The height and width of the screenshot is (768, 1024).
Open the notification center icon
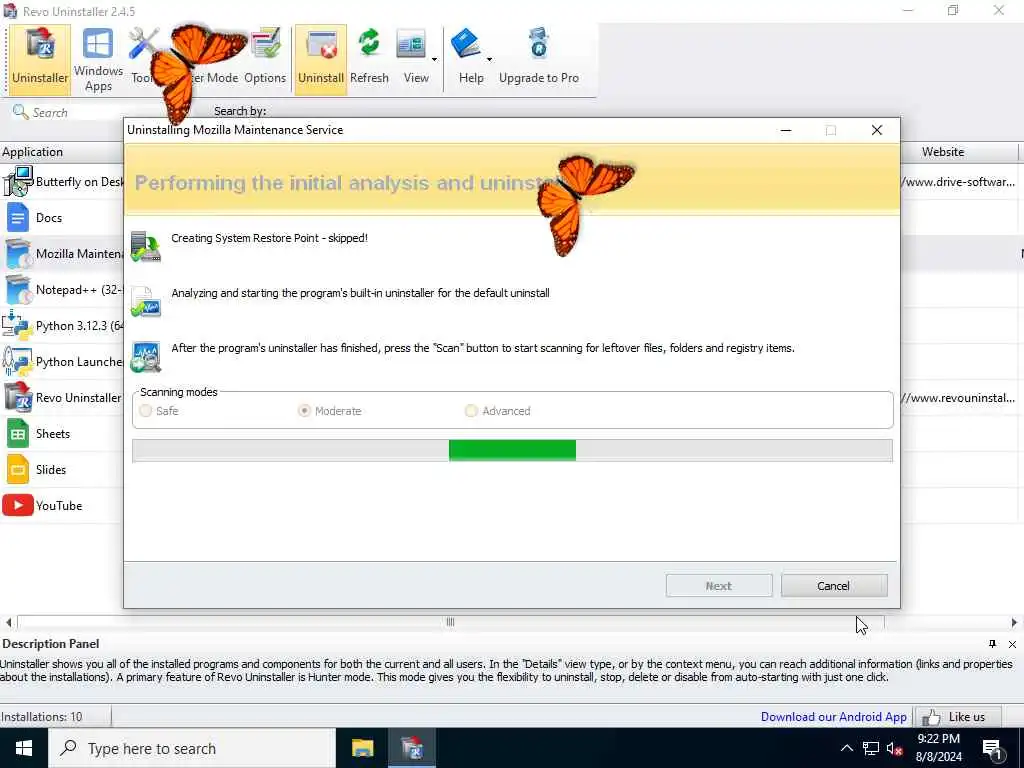pos(992,749)
